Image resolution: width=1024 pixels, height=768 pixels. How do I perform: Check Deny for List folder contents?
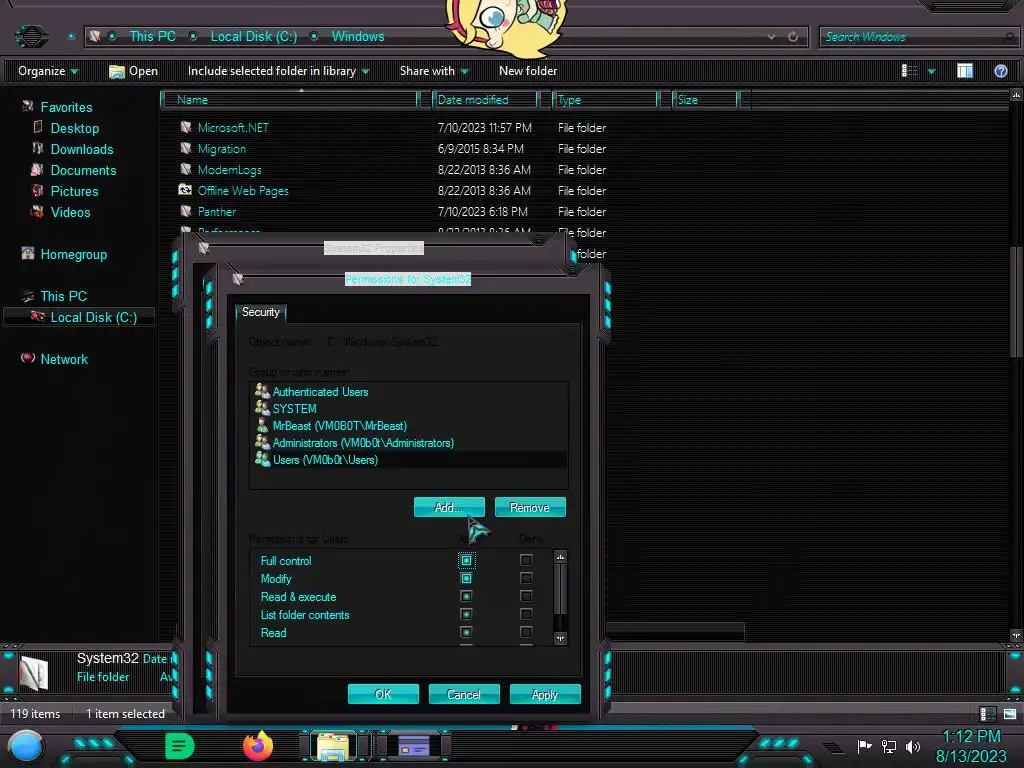[526, 614]
